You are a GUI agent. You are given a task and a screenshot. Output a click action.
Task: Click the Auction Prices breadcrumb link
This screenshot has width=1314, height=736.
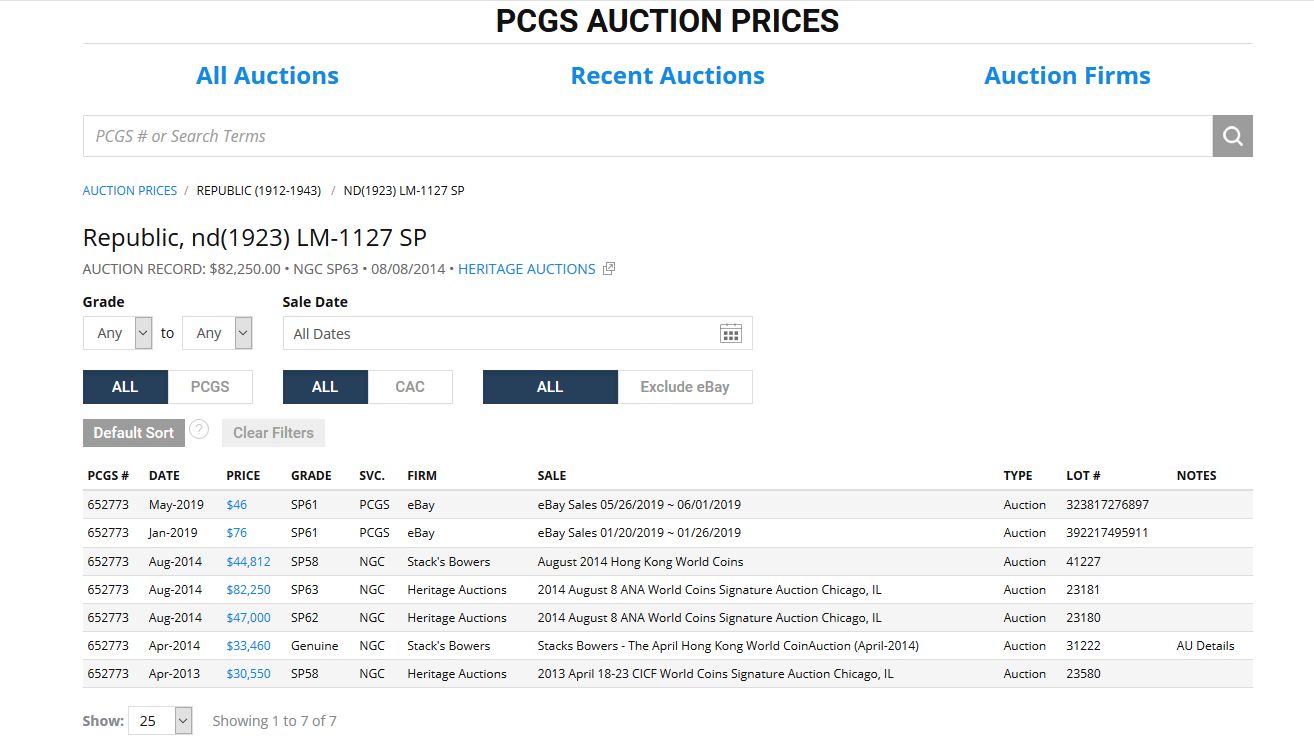pyautogui.click(x=130, y=190)
